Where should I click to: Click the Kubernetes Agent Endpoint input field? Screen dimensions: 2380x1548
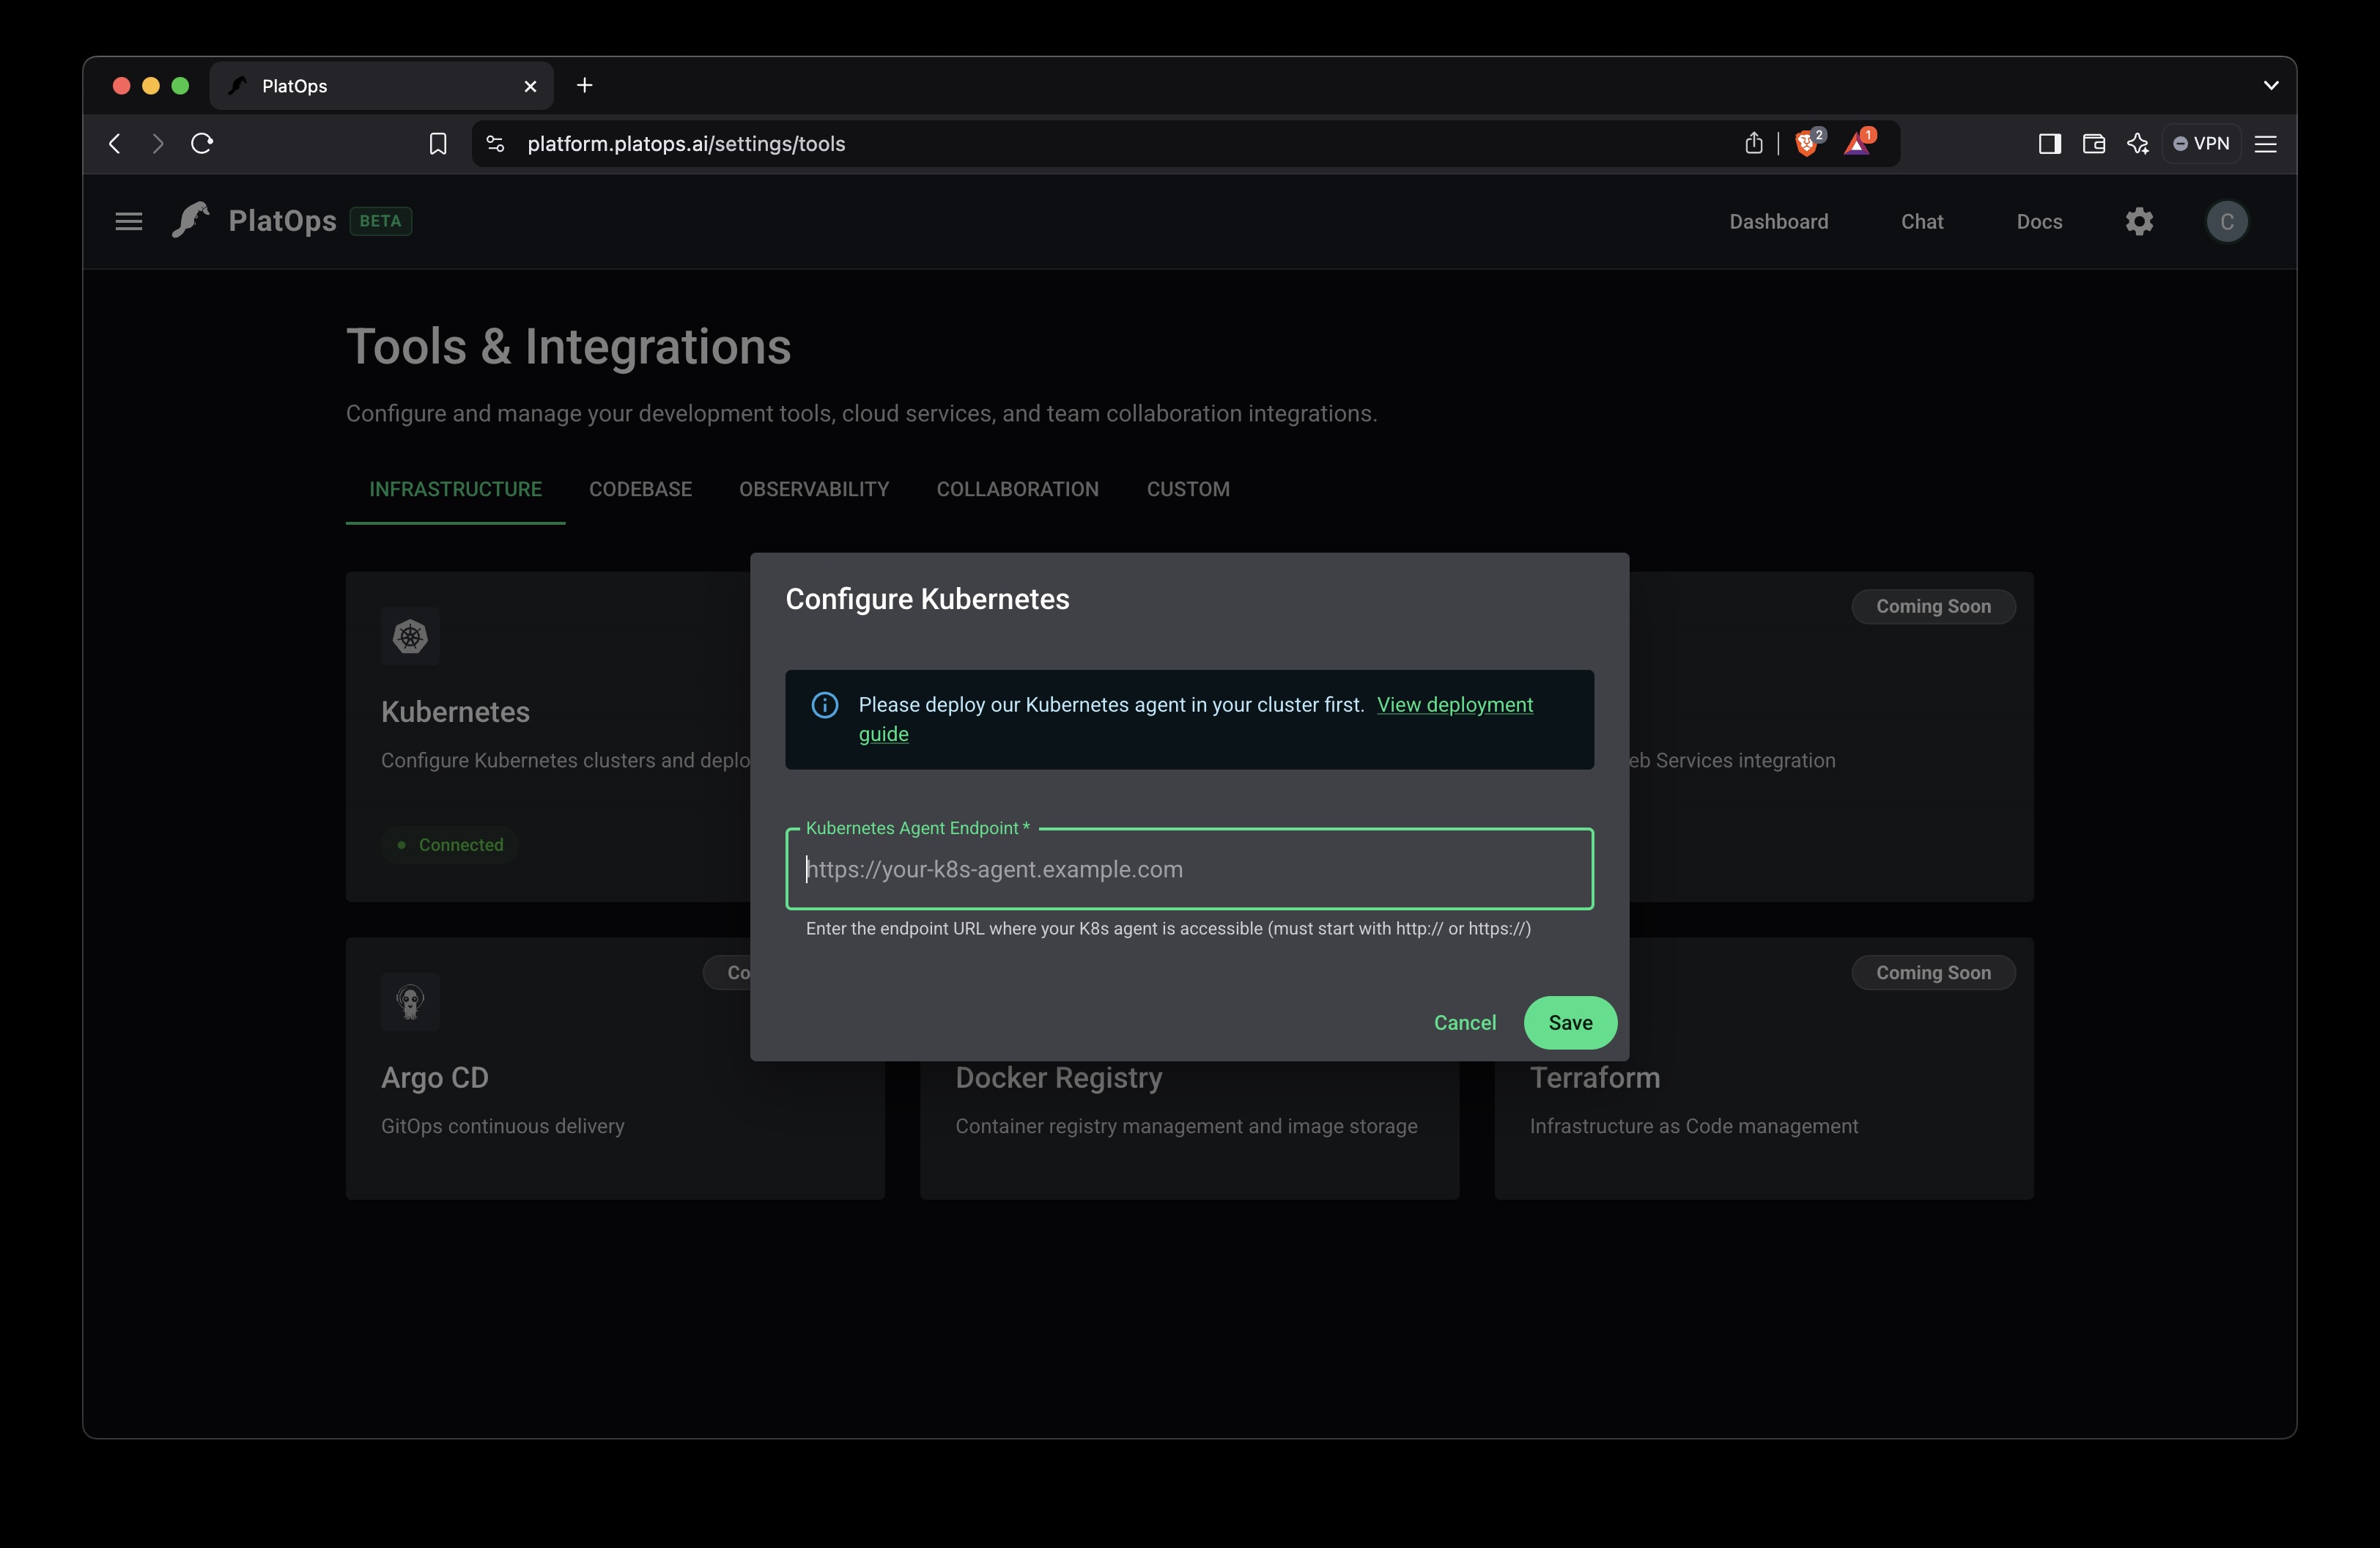pos(1190,869)
